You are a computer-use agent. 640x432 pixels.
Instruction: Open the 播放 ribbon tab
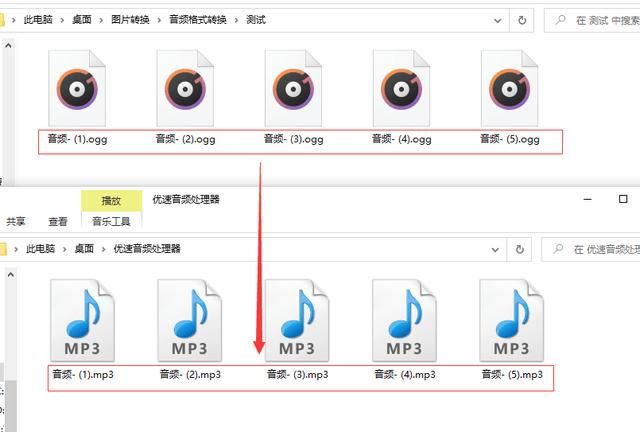(111, 200)
